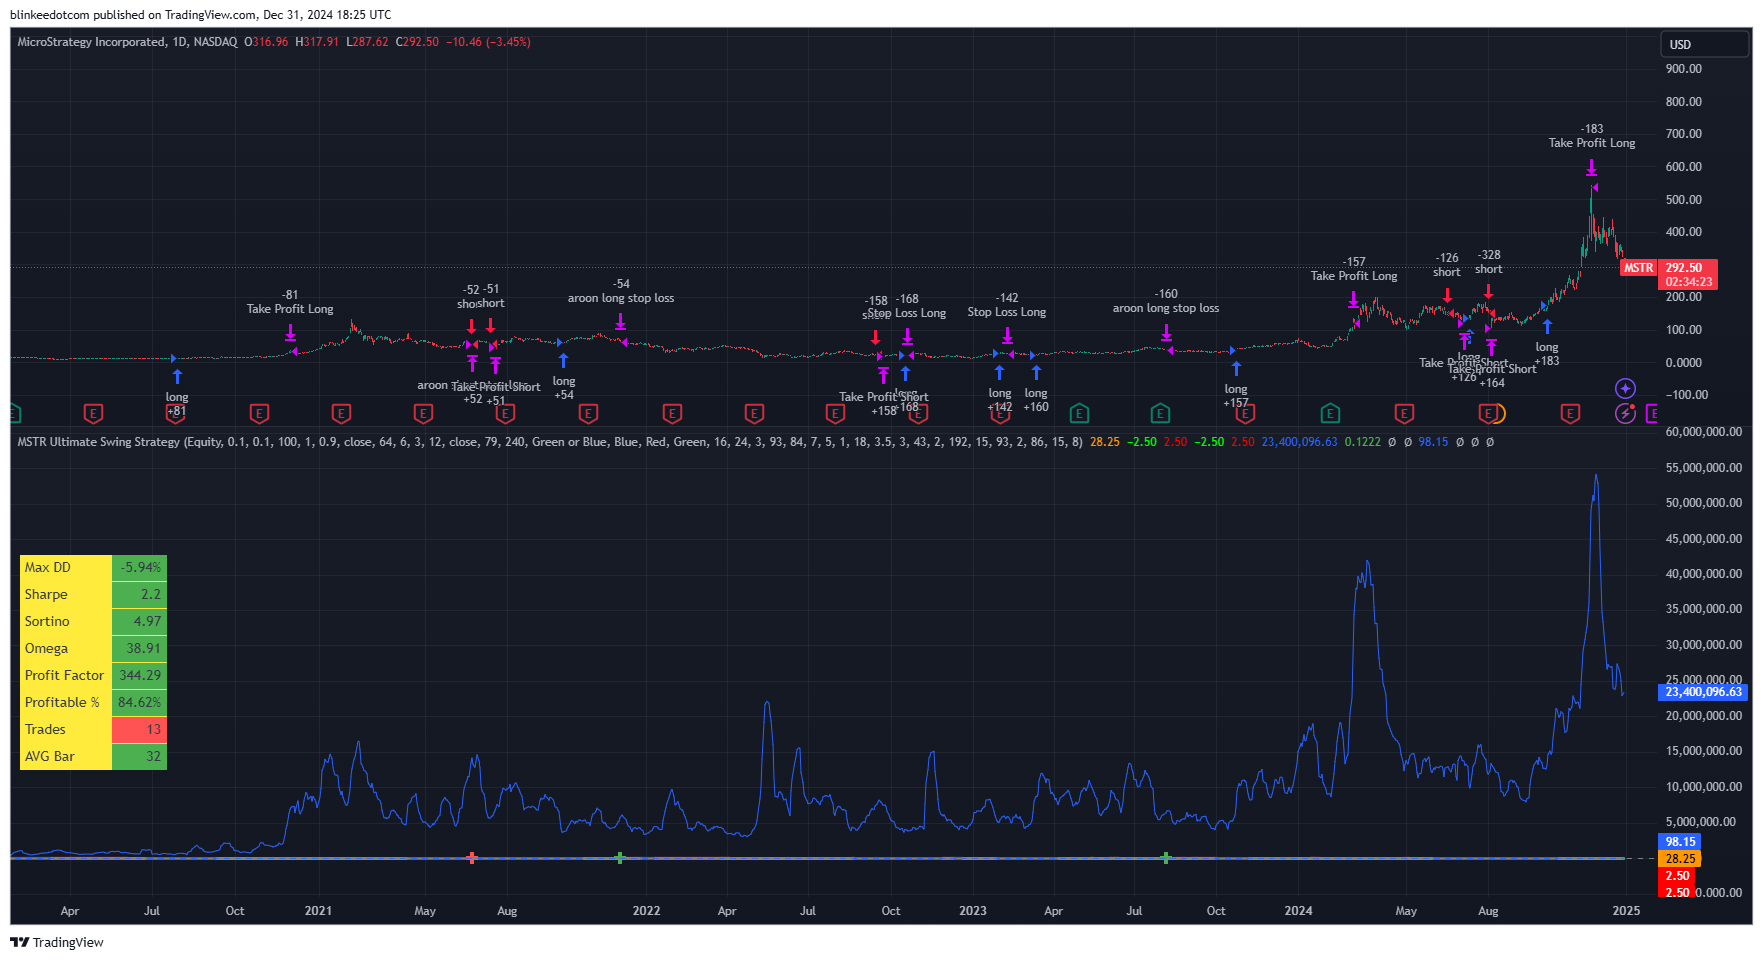
Task: Select the AVG Bar value 32
Action: coord(140,757)
